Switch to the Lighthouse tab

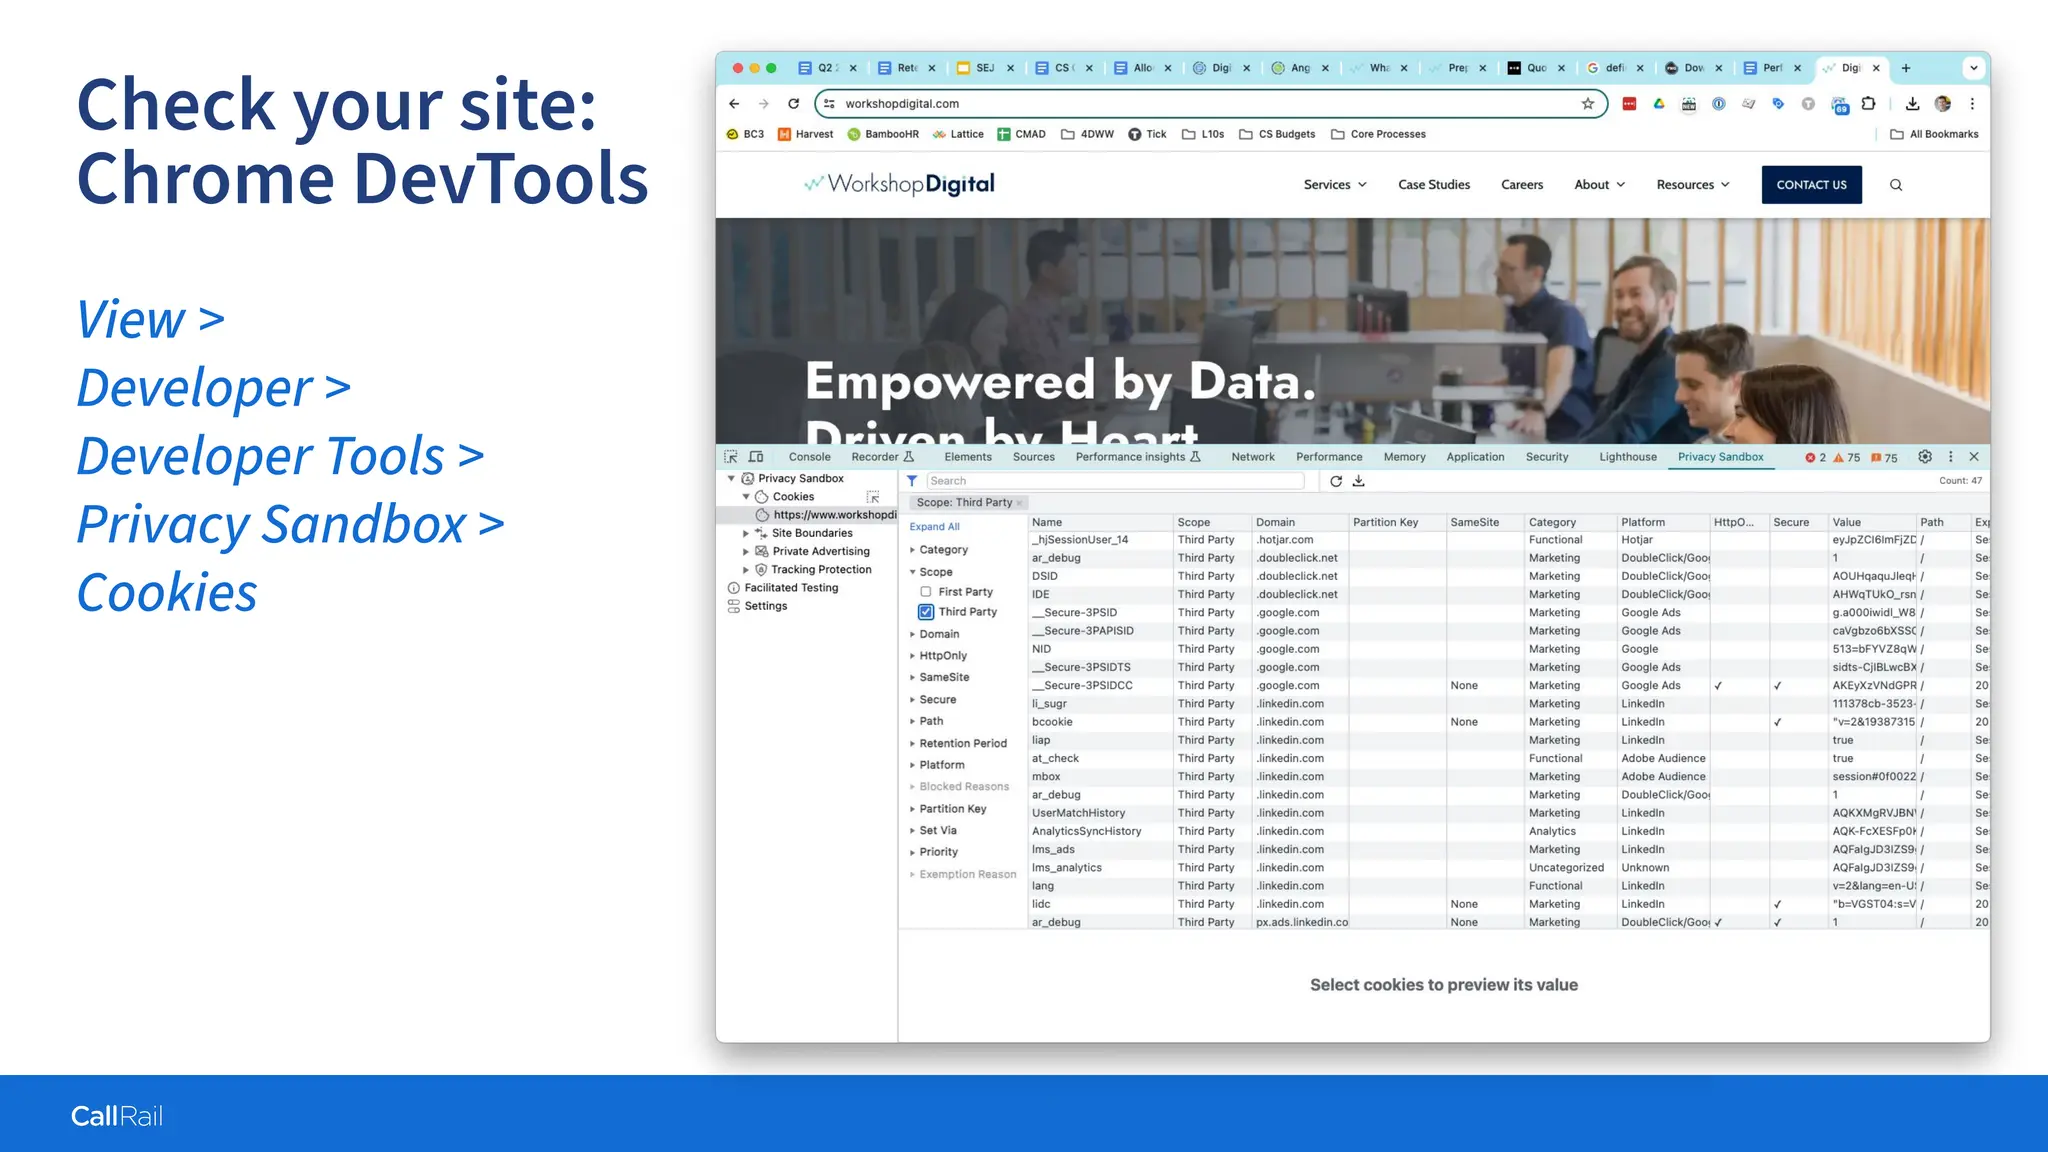click(1628, 457)
